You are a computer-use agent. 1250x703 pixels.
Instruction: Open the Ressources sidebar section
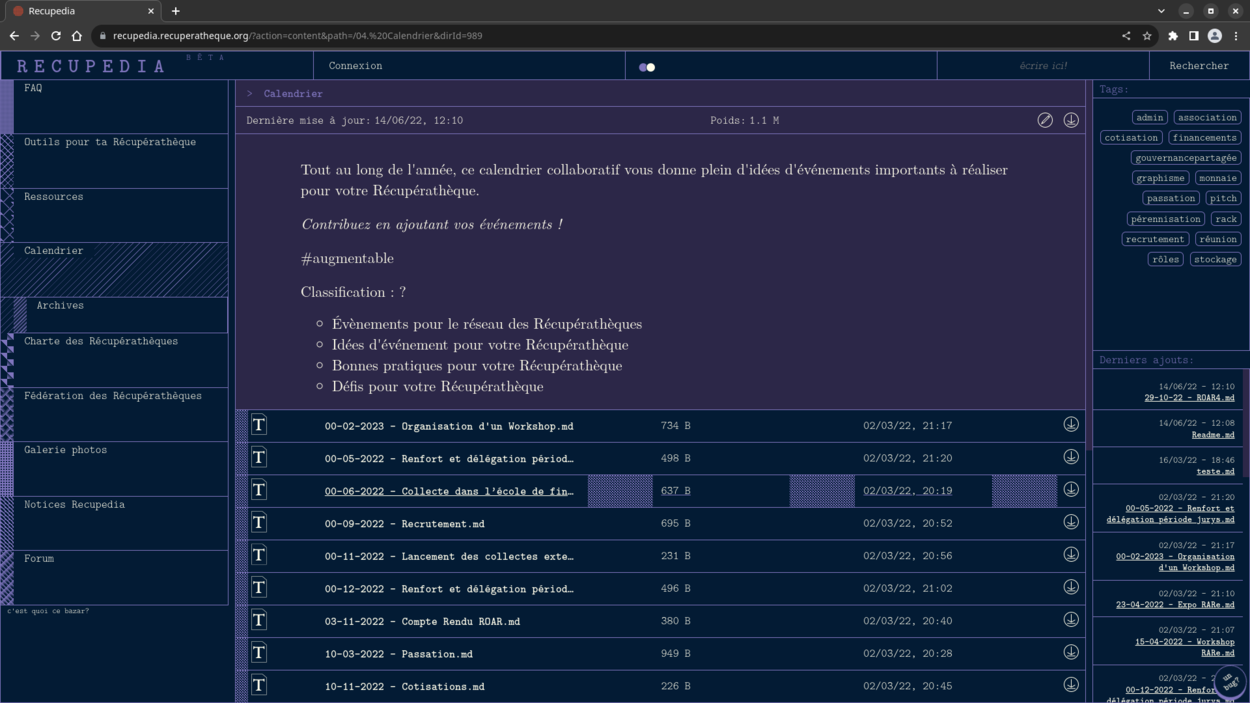54,197
